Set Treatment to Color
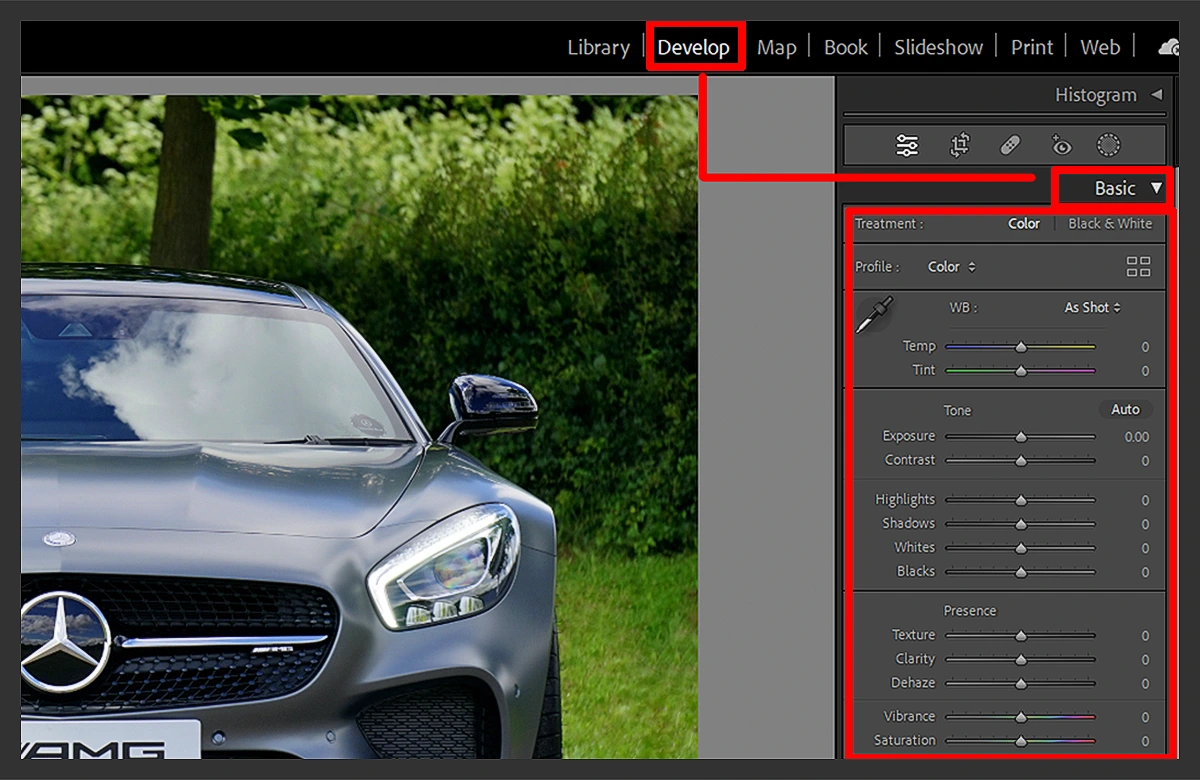 coord(1024,224)
